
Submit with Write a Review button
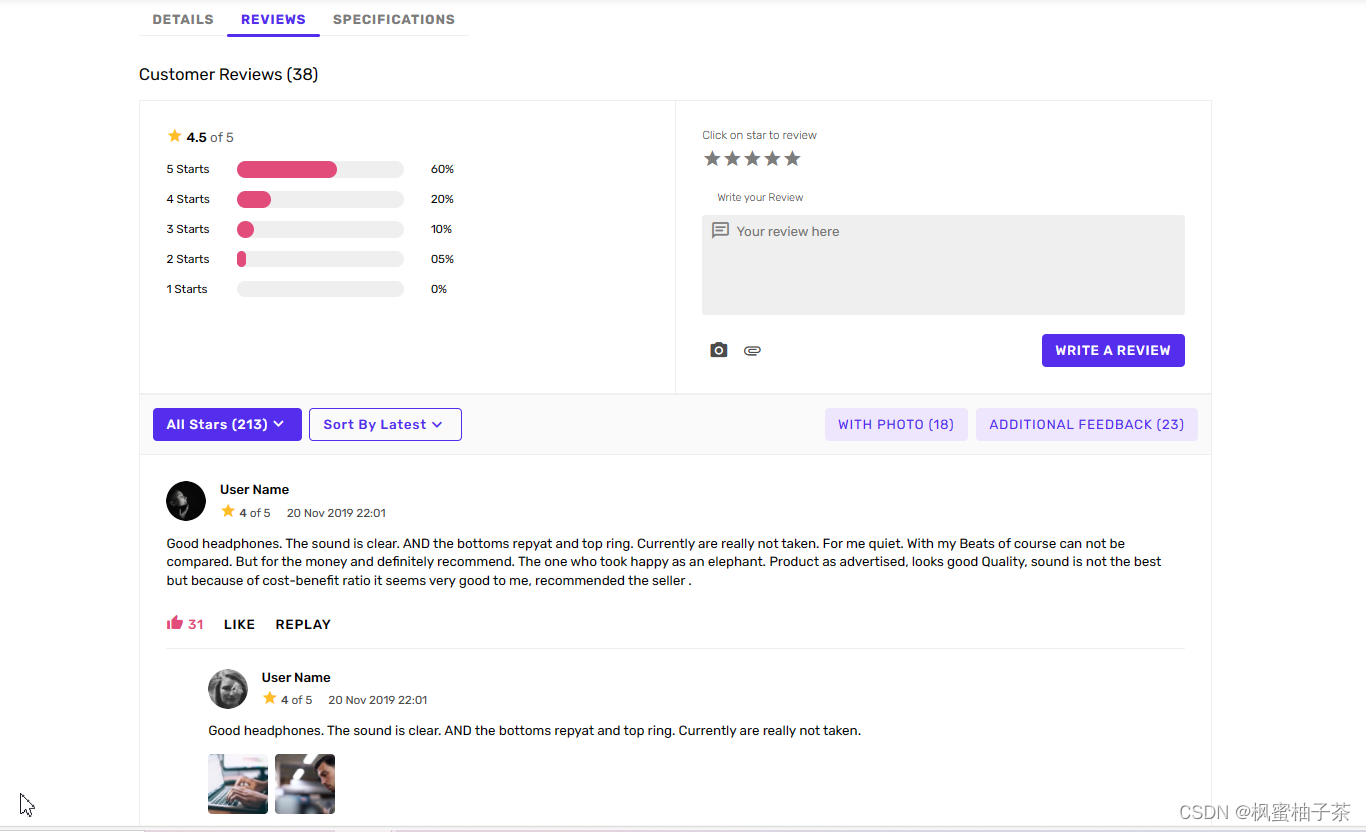pos(1113,350)
